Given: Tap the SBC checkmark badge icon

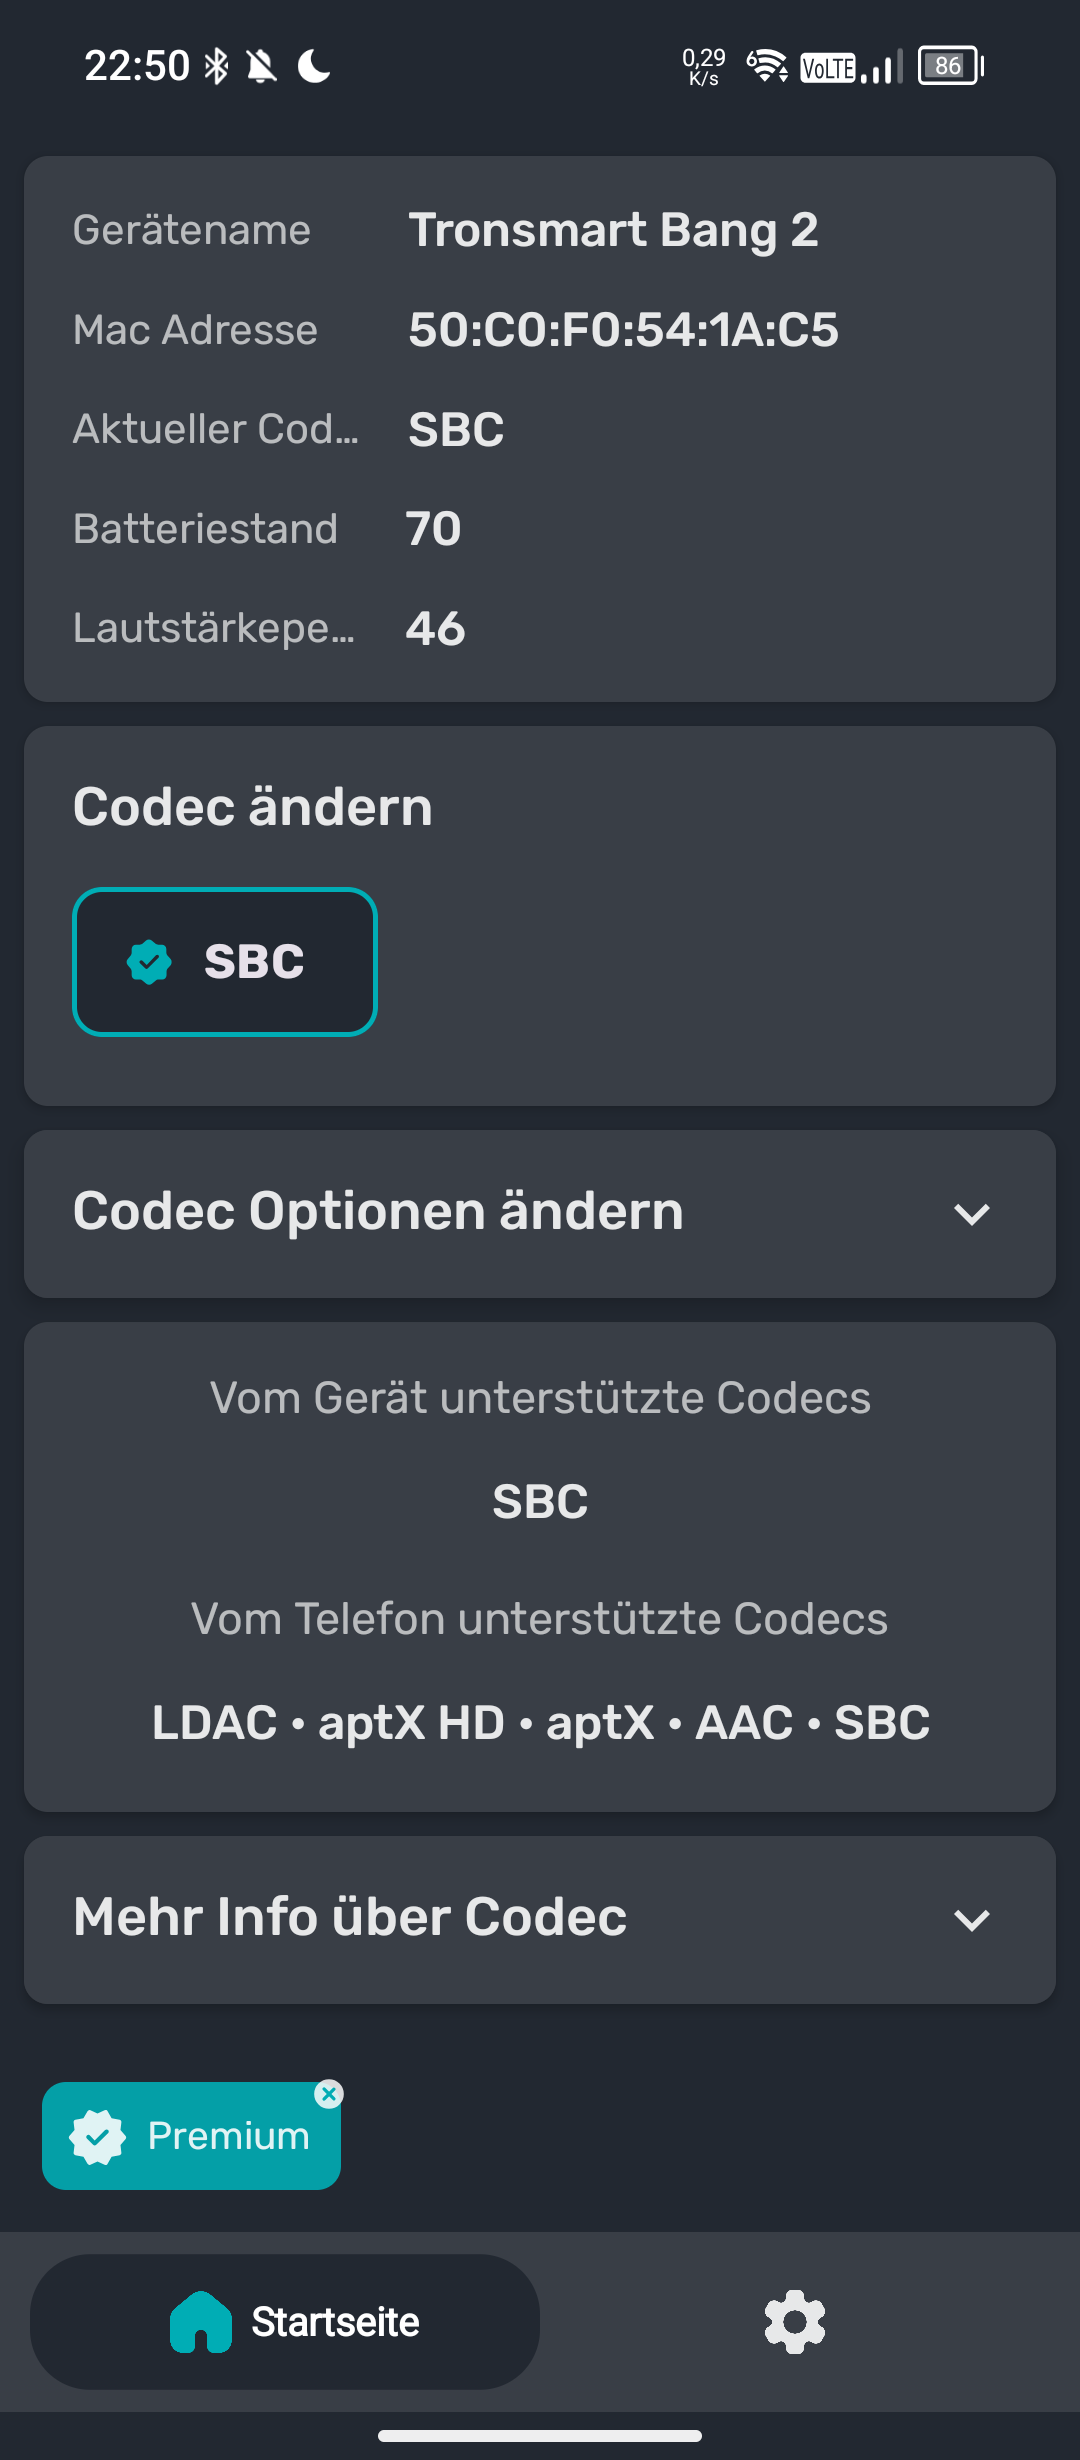Looking at the screenshot, I should tap(149, 962).
